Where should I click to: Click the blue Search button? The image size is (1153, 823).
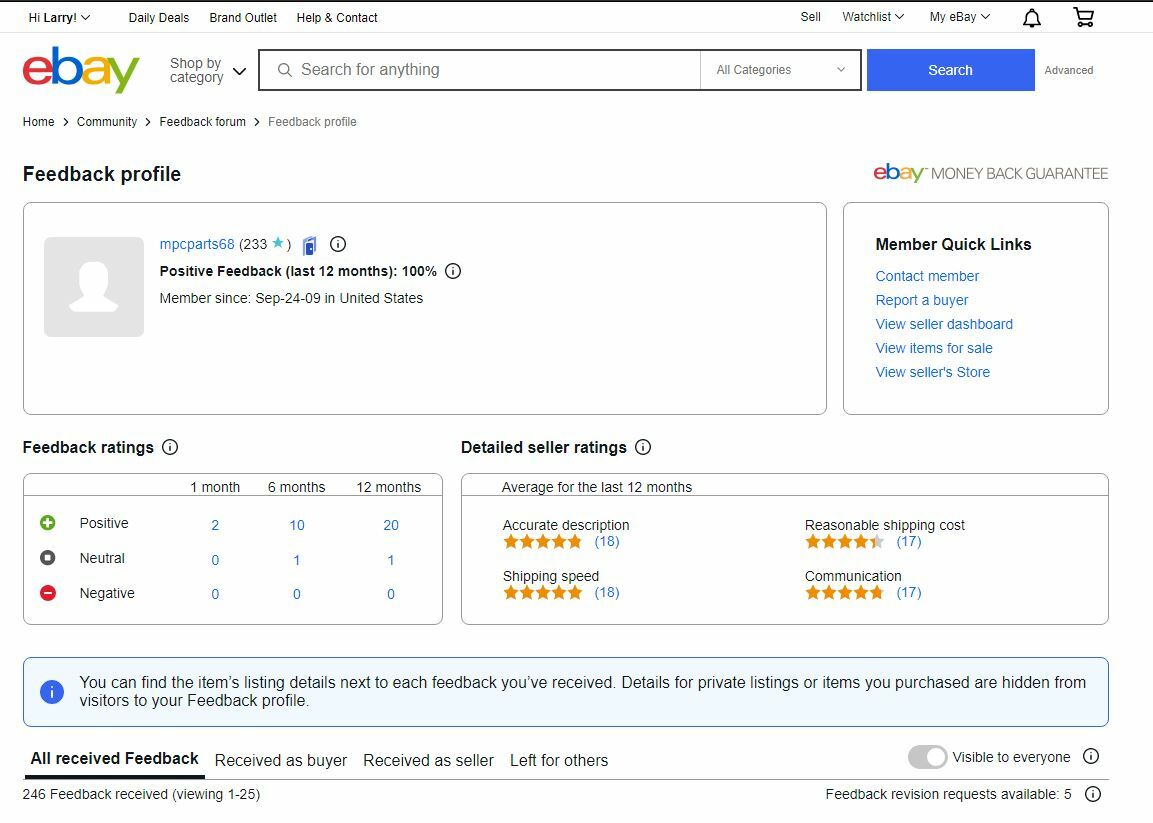[x=950, y=70]
